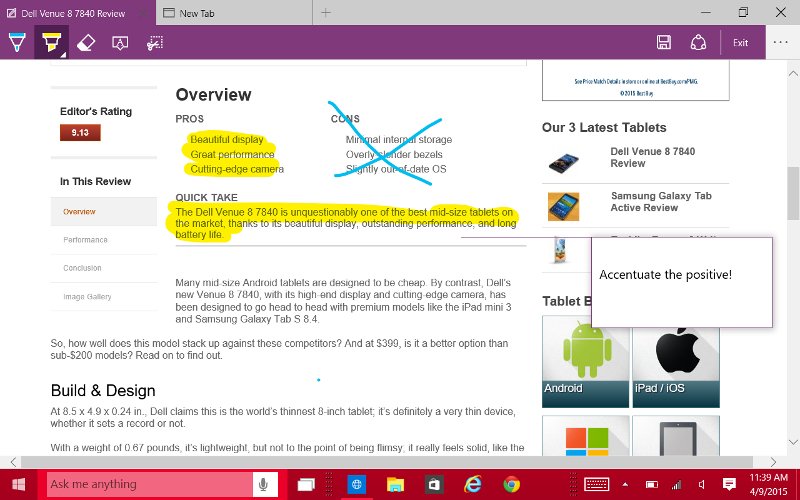Open the Windows Start menu
800x500 pixels.
click(x=18, y=484)
